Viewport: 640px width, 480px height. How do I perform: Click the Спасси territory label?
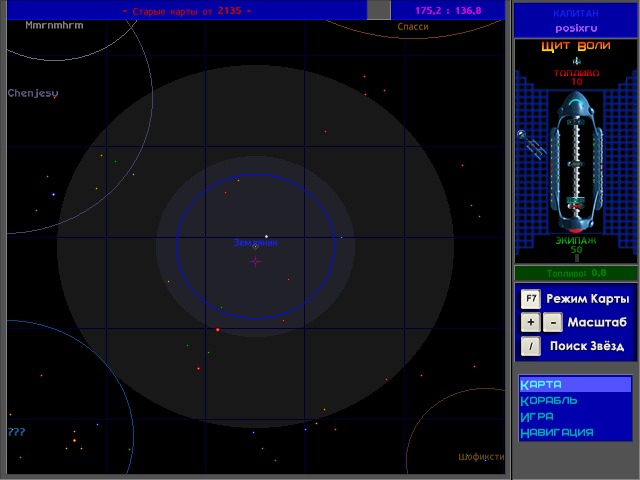pyautogui.click(x=413, y=27)
